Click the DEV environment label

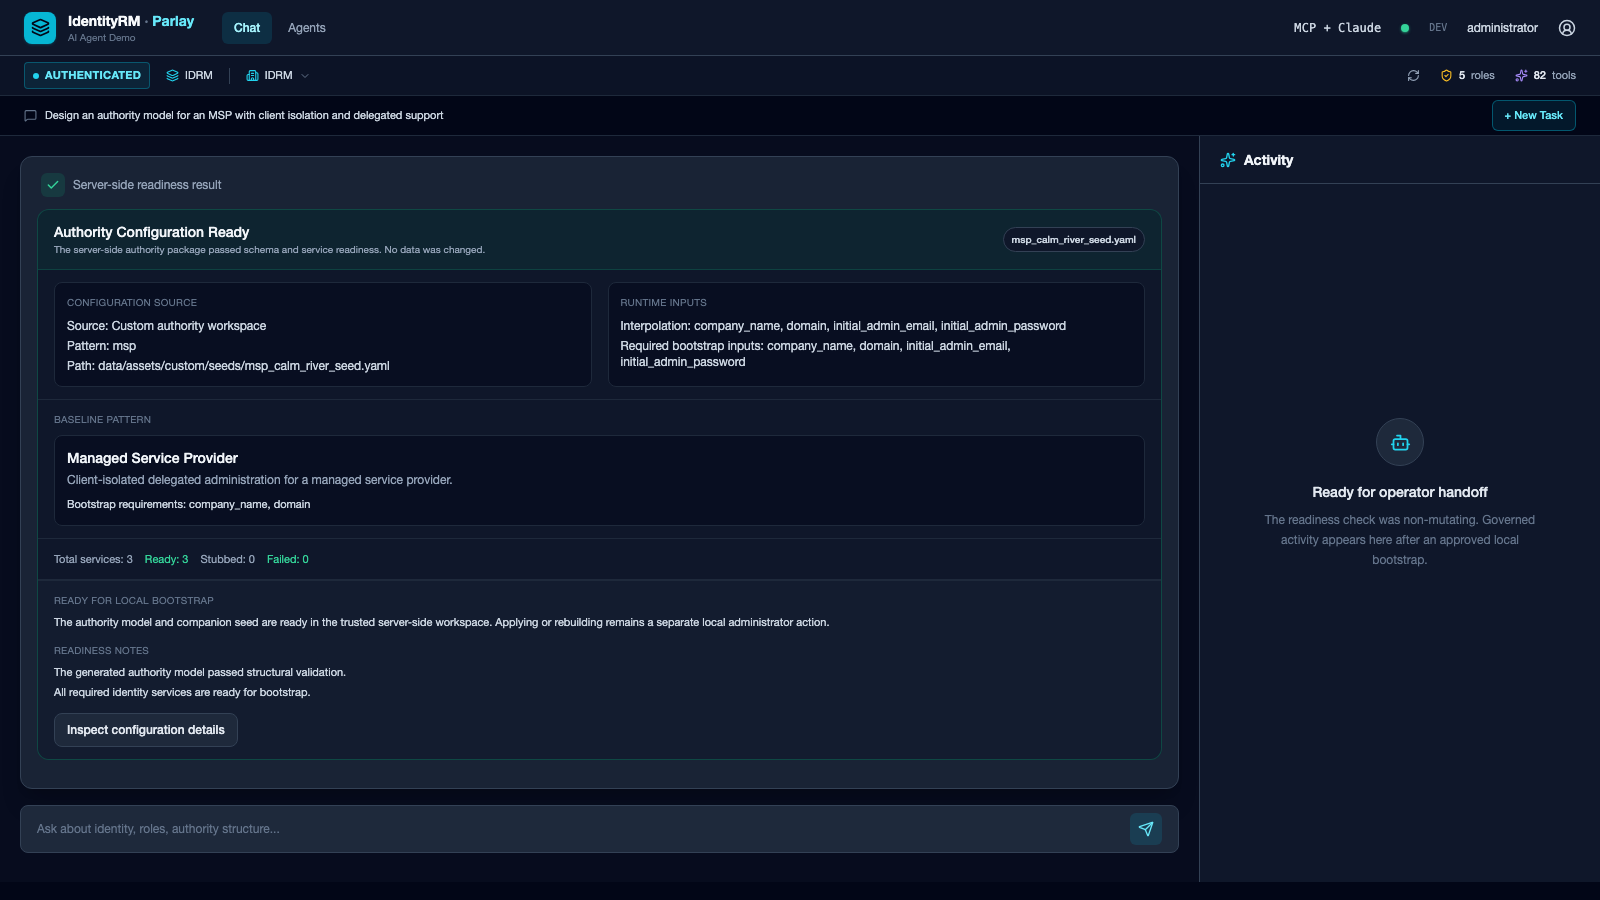[1438, 28]
